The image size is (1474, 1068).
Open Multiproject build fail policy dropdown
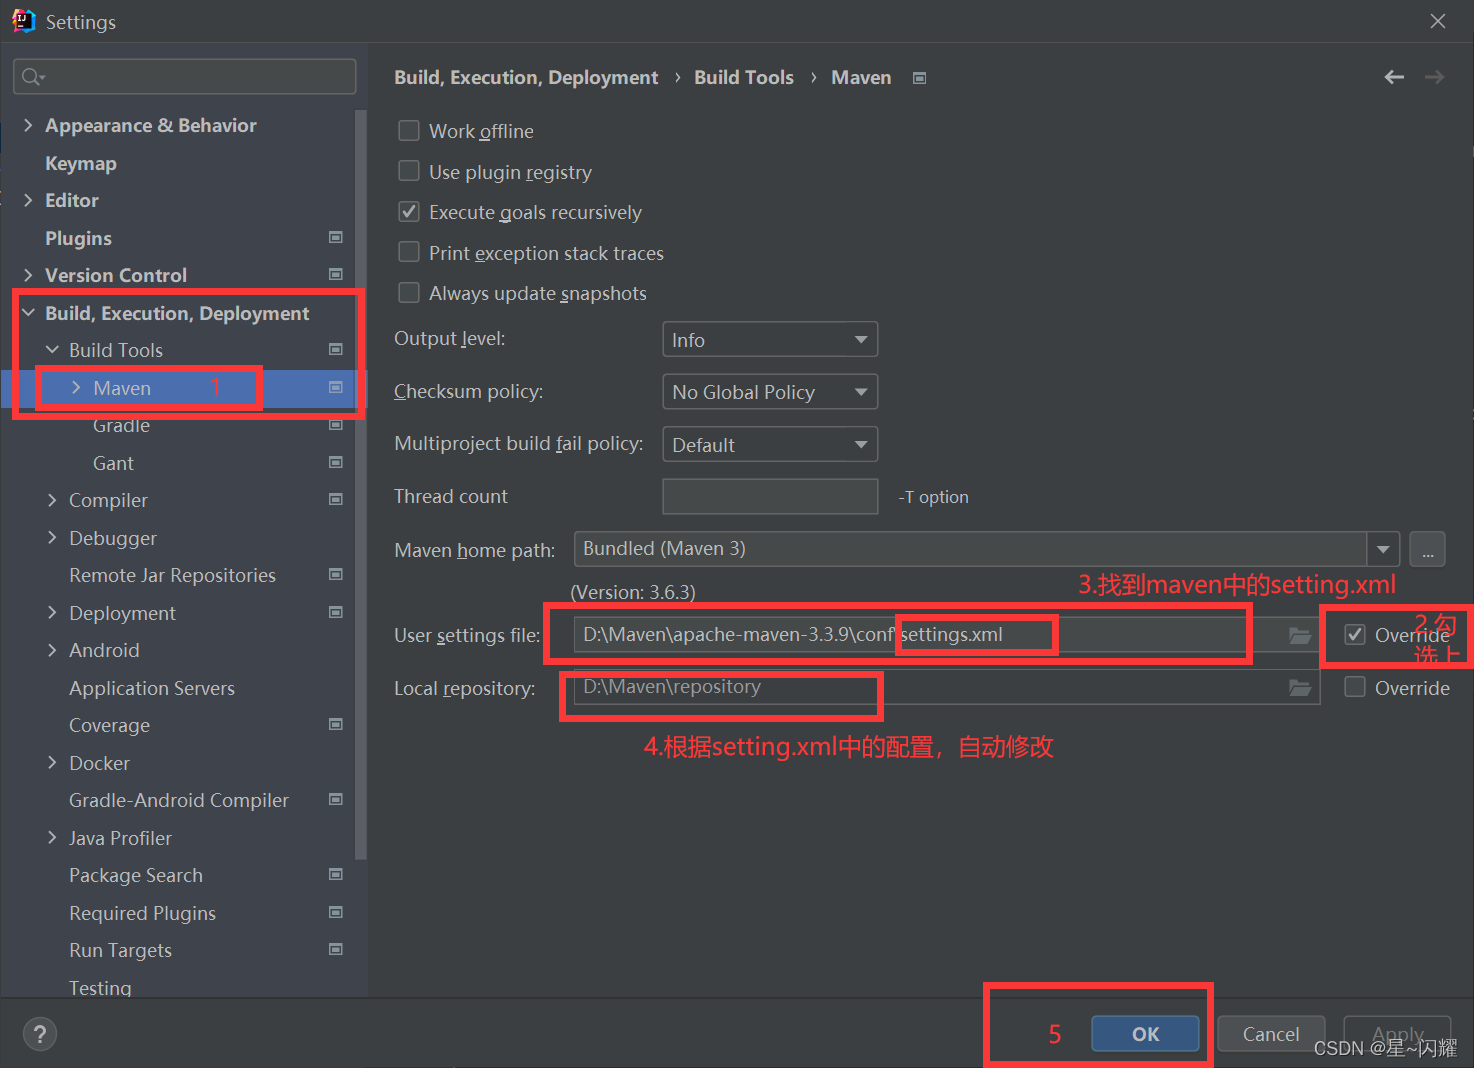click(770, 444)
